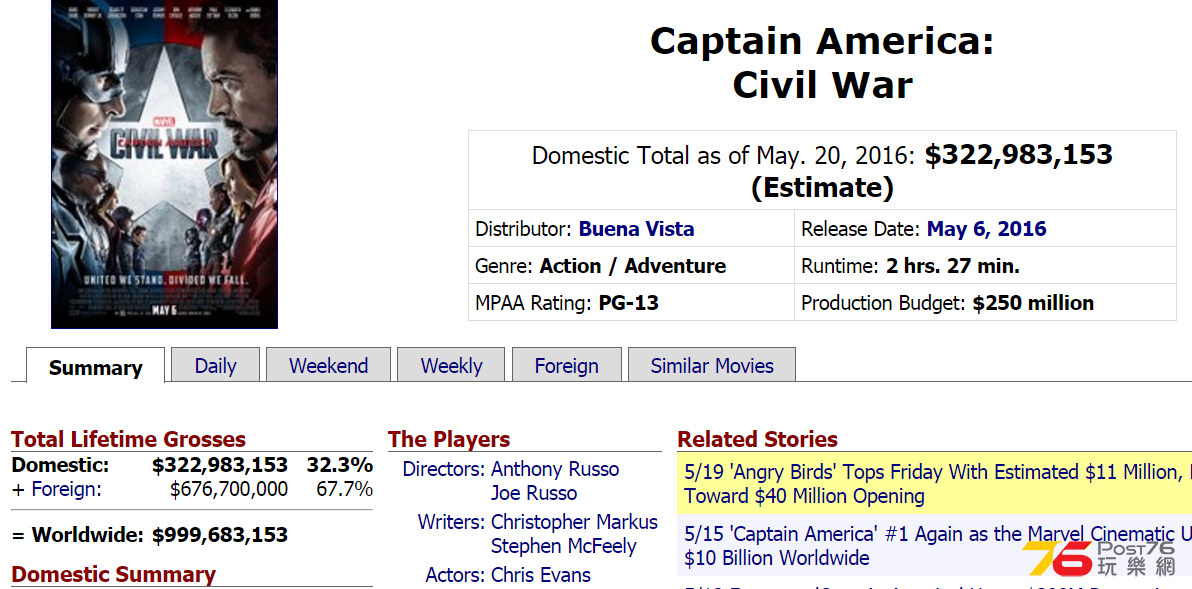This screenshot has width=1192, height=589.
Task: View the Similar Movies tab
Action: click(x=712, y=365)
